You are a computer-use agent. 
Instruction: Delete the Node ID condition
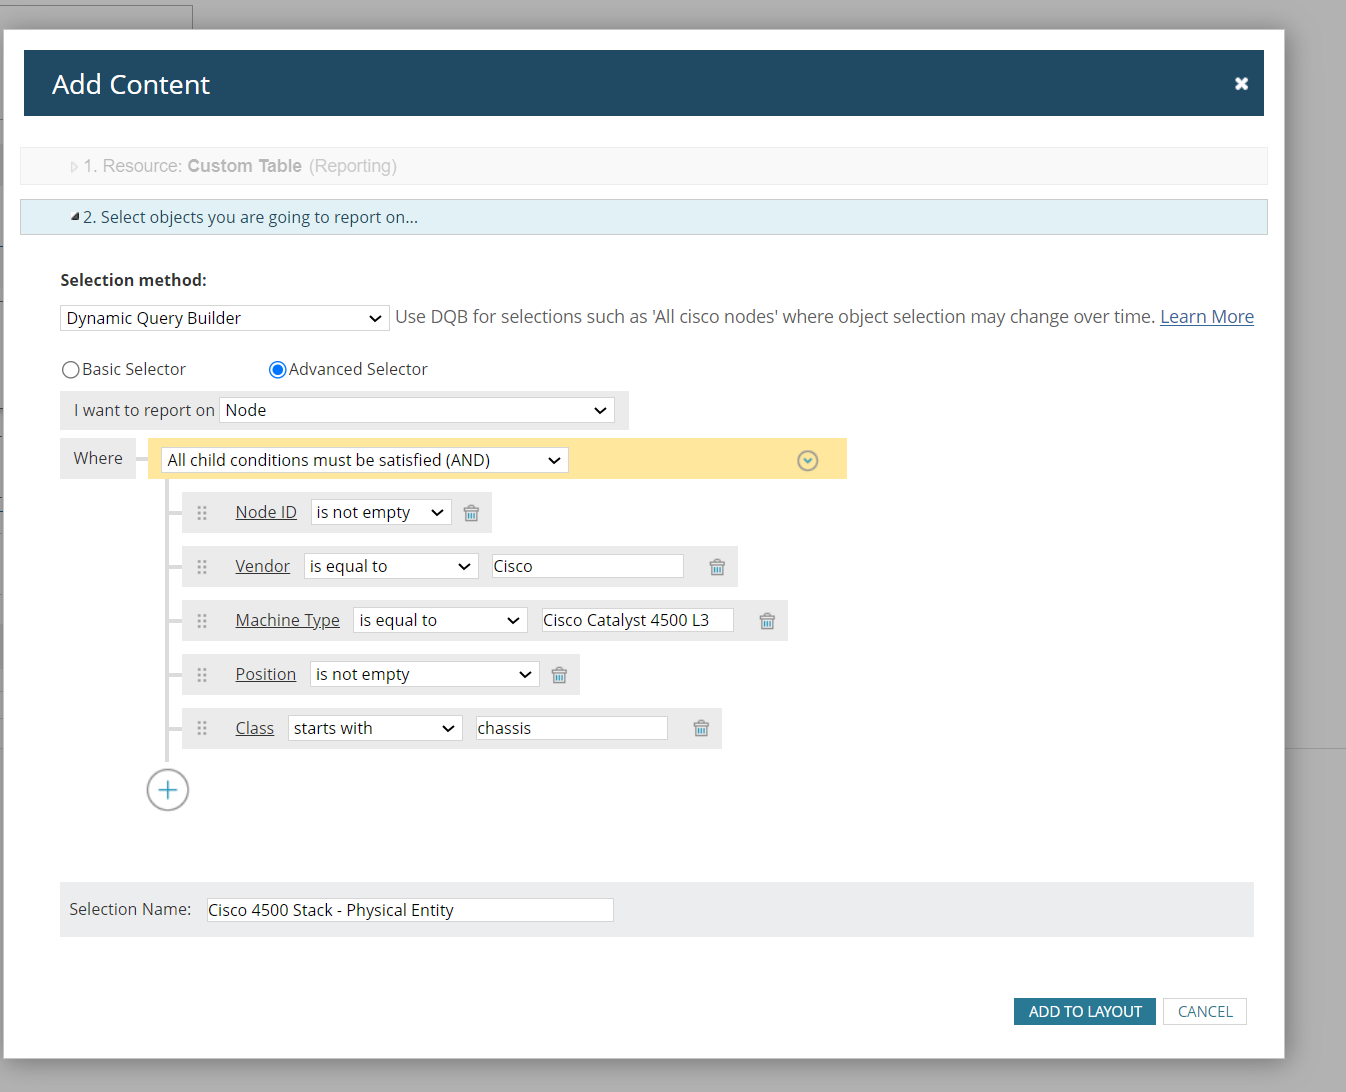point(471,513)
